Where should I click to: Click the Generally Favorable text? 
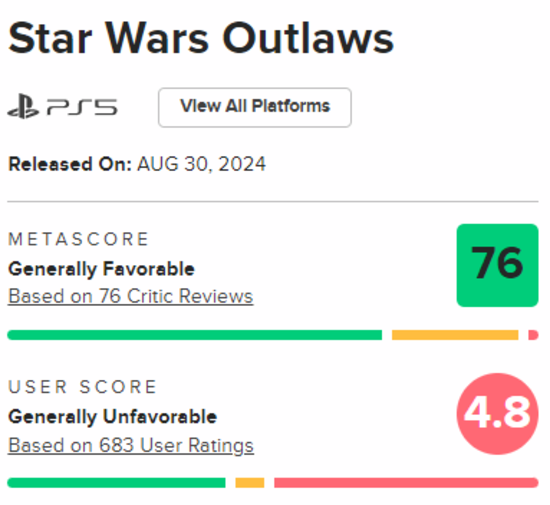[x=101, y=269]
